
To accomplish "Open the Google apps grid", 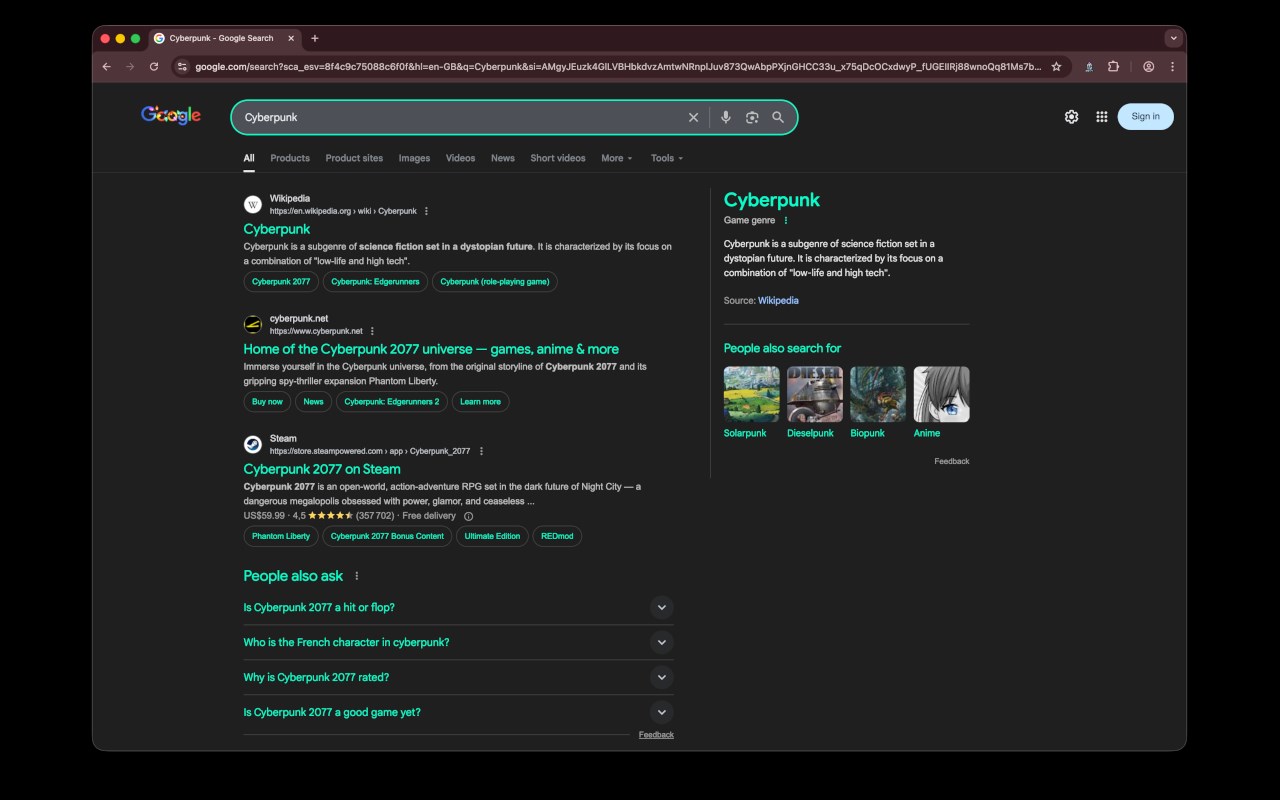I will [1101, 117].
